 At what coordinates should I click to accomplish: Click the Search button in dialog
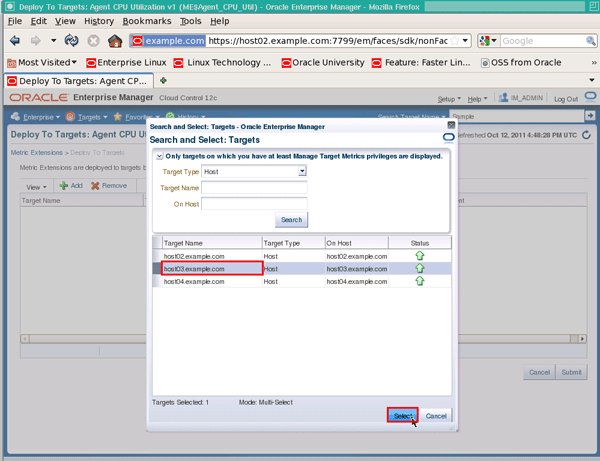pos(291,220)
